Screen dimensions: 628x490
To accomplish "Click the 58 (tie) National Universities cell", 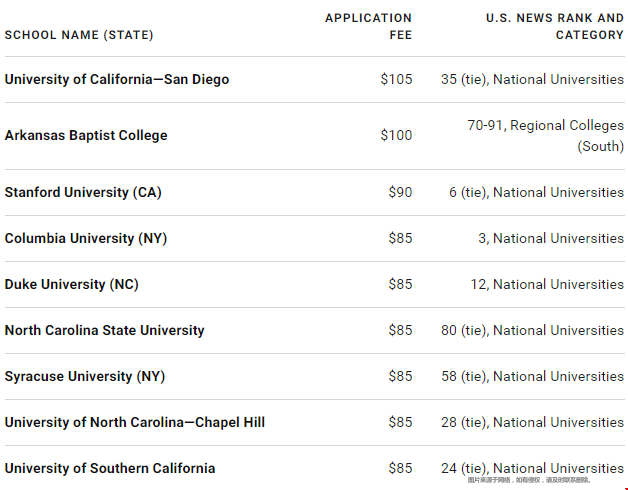I will coord(532,377).
